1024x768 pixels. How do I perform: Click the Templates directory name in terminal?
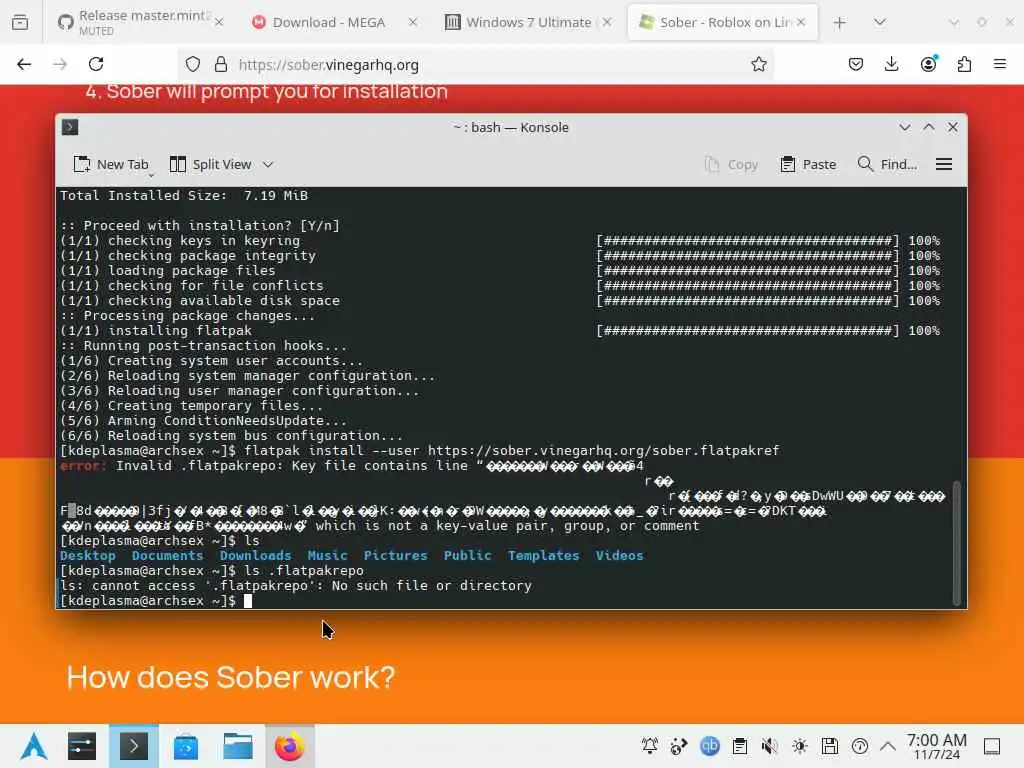pos(543,556)
